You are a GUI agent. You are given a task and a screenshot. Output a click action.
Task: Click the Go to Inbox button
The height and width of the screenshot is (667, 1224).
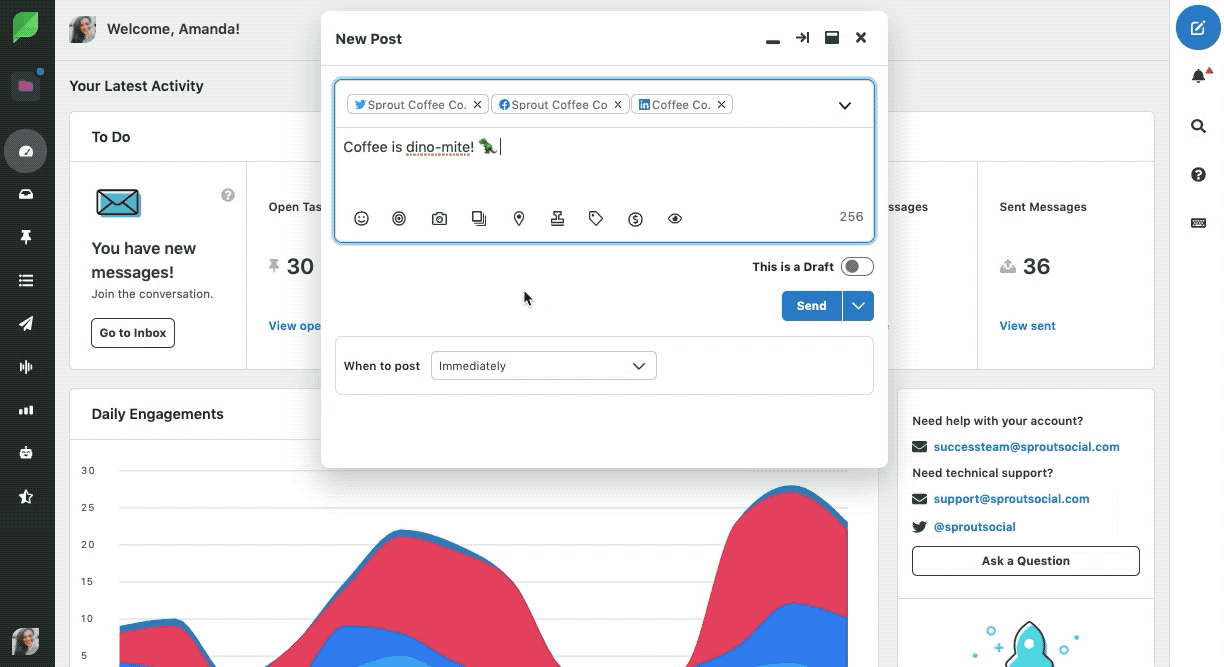coord(133,333)
